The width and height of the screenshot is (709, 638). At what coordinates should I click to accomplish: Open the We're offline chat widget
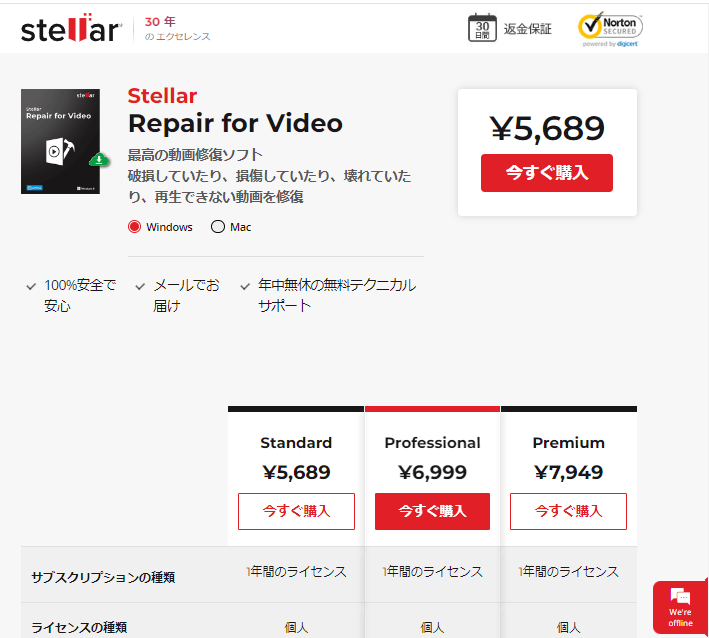680,607
